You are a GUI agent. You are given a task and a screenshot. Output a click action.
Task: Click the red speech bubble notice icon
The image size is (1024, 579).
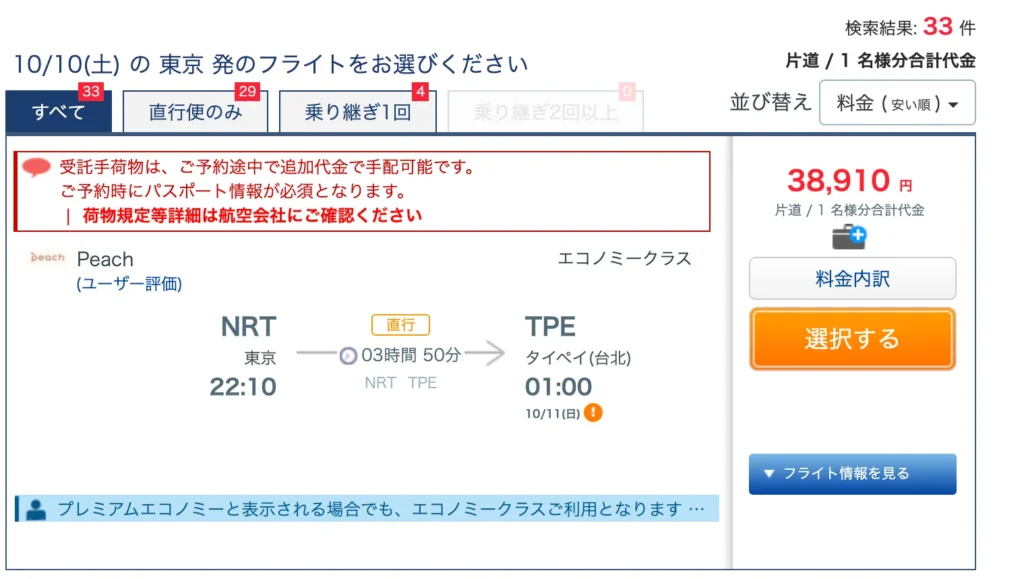tap(36, 167)
